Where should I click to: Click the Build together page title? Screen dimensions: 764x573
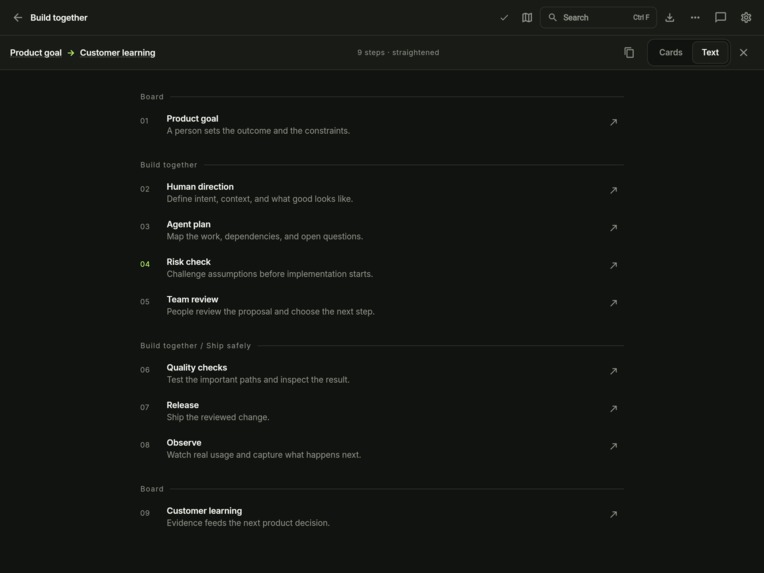point(59,18)
